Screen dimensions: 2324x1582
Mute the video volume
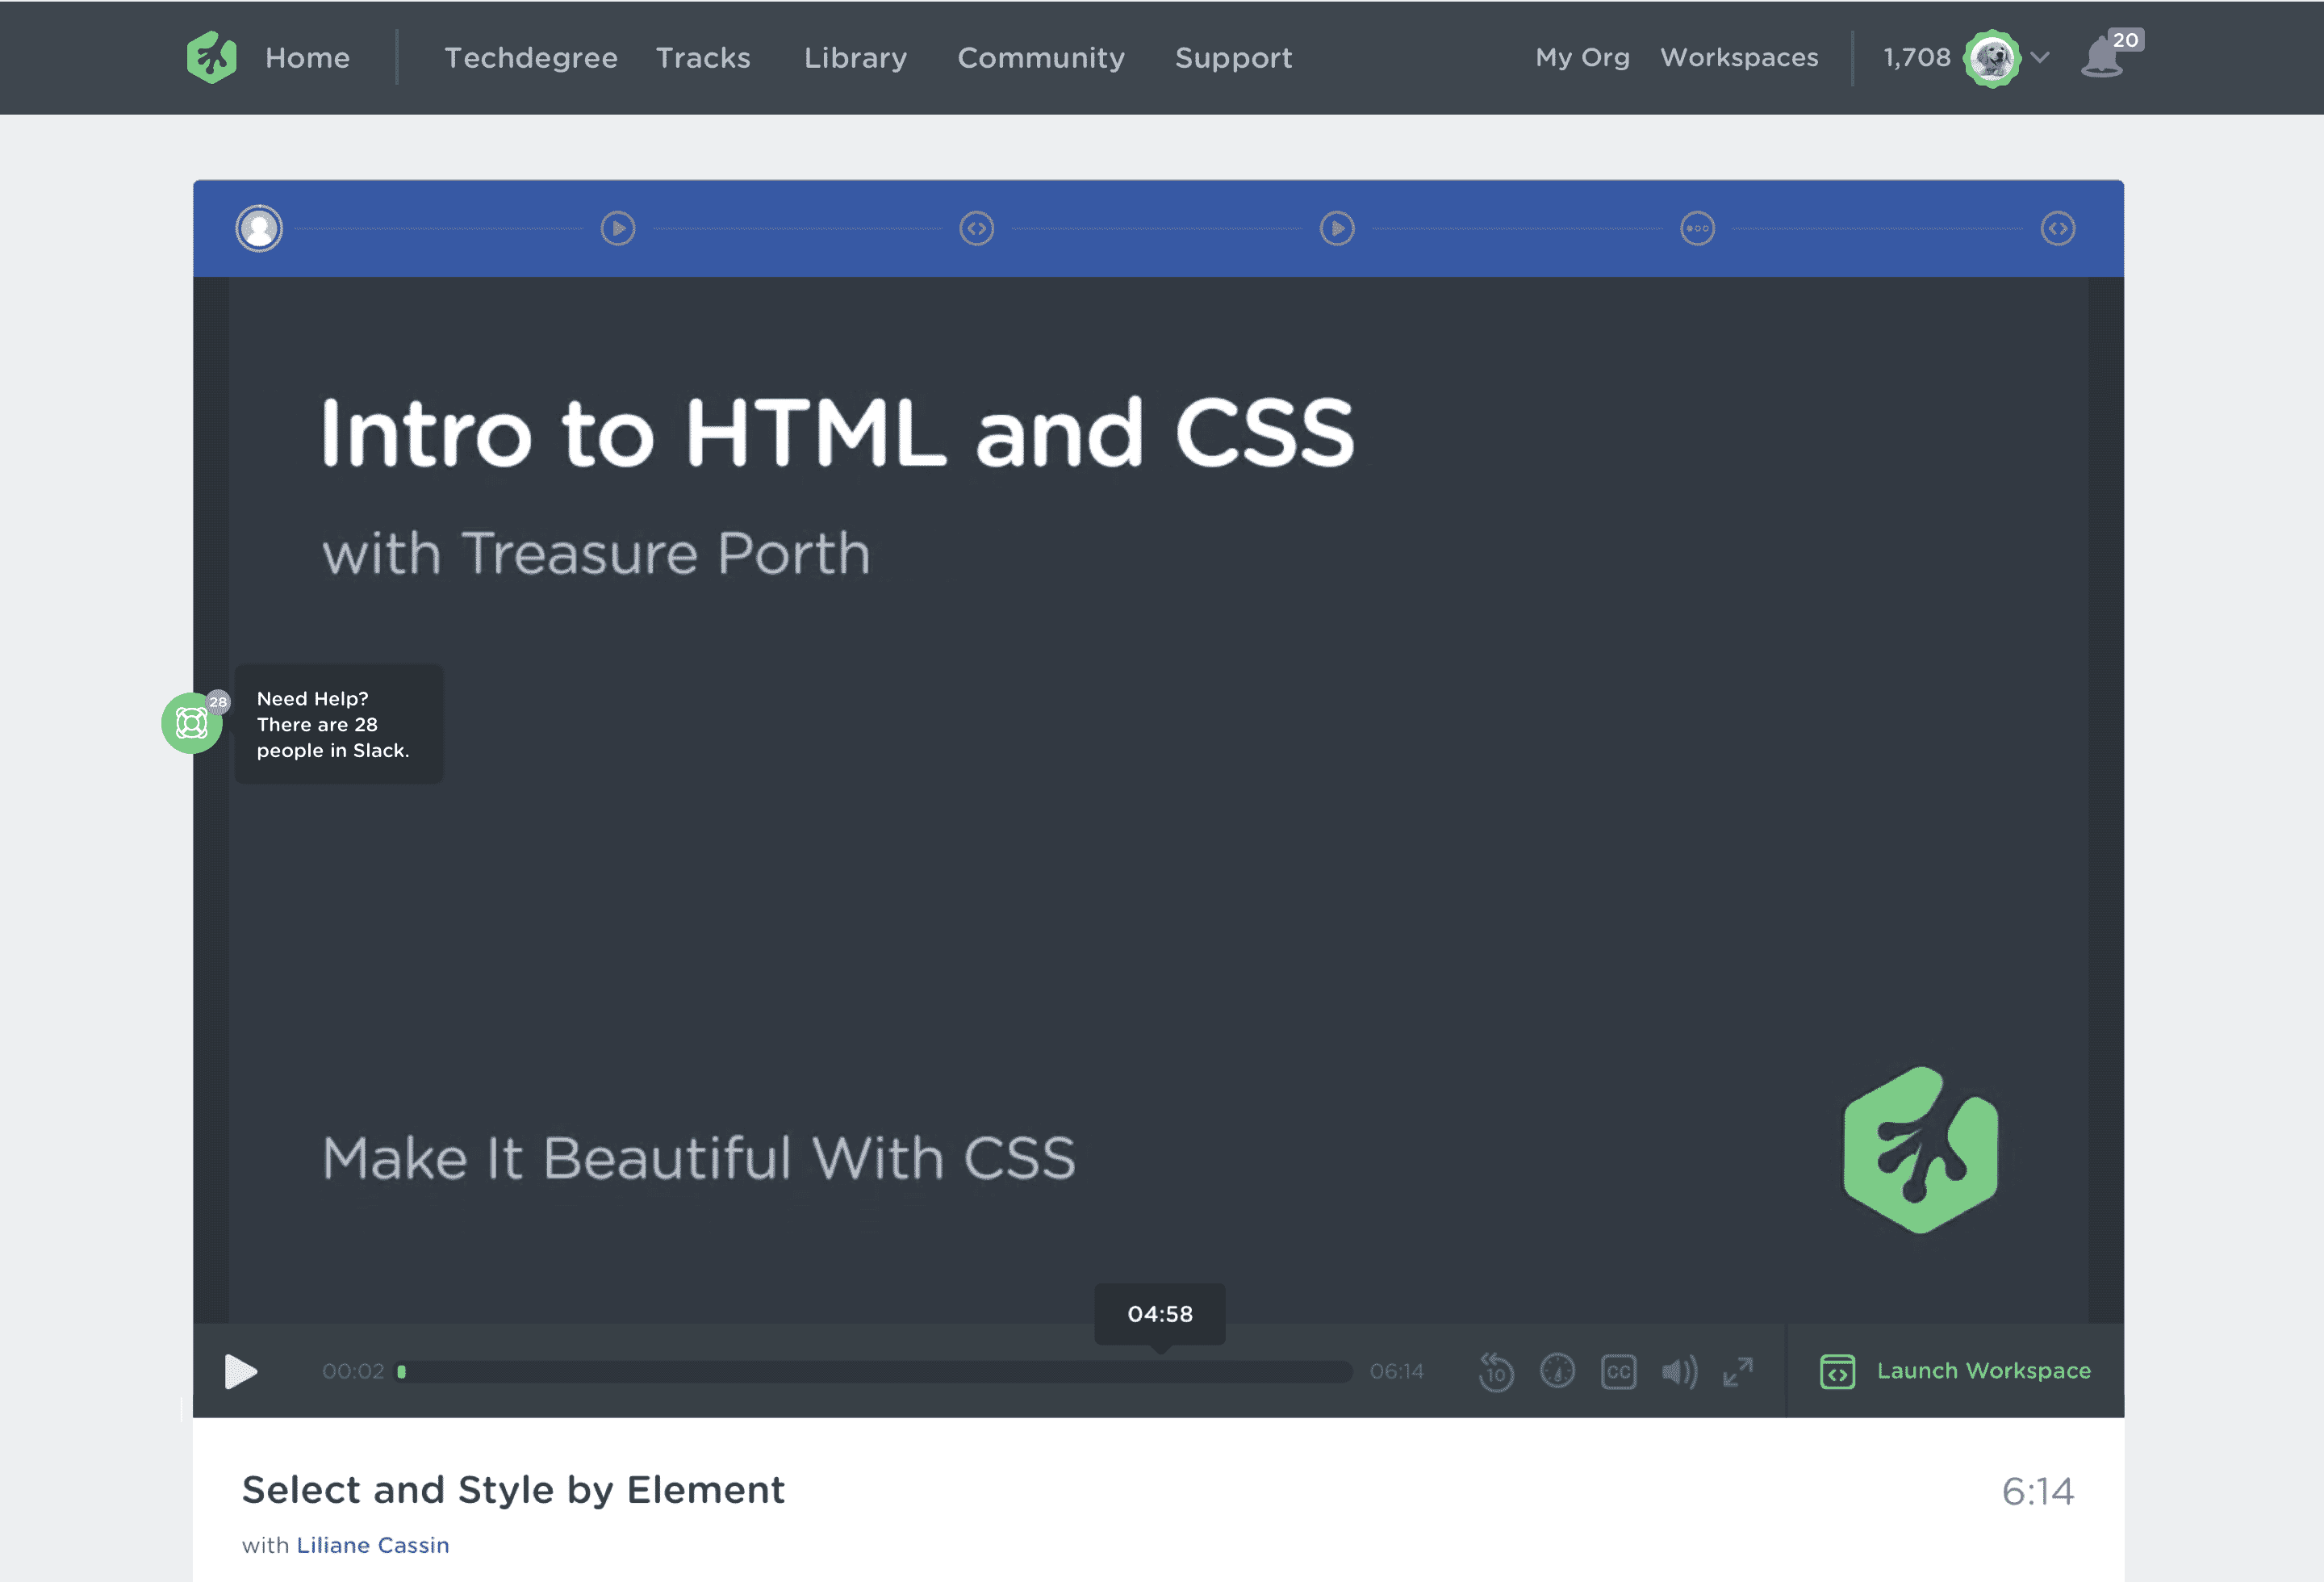pos(1680,1371)
